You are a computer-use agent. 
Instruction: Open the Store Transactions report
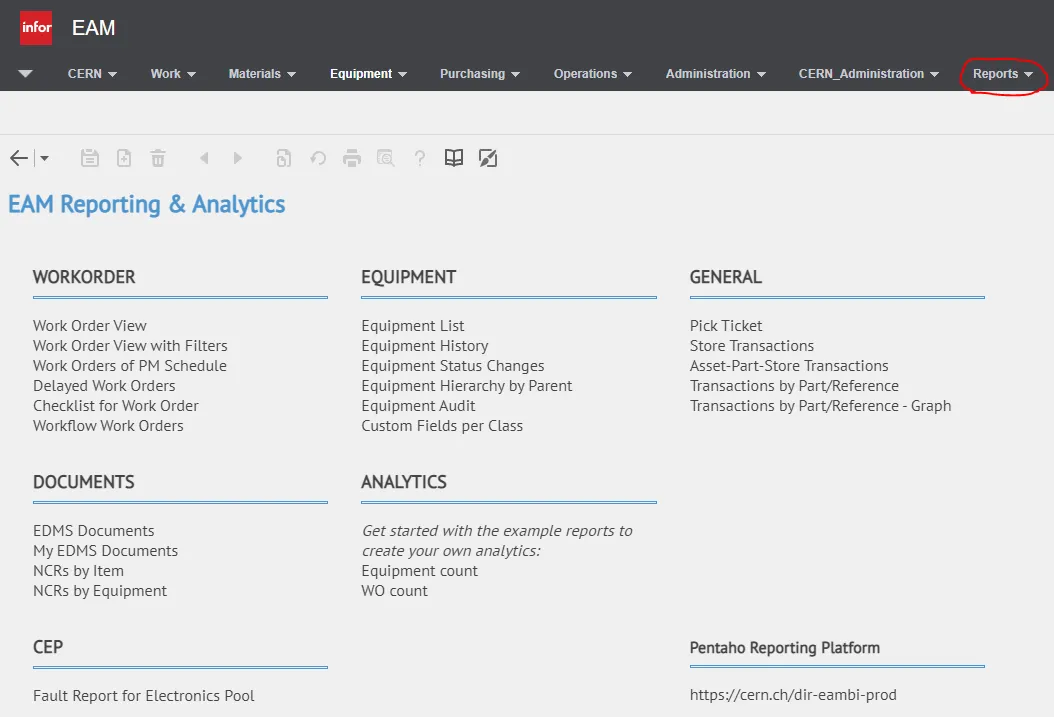[x=752, y=346]
